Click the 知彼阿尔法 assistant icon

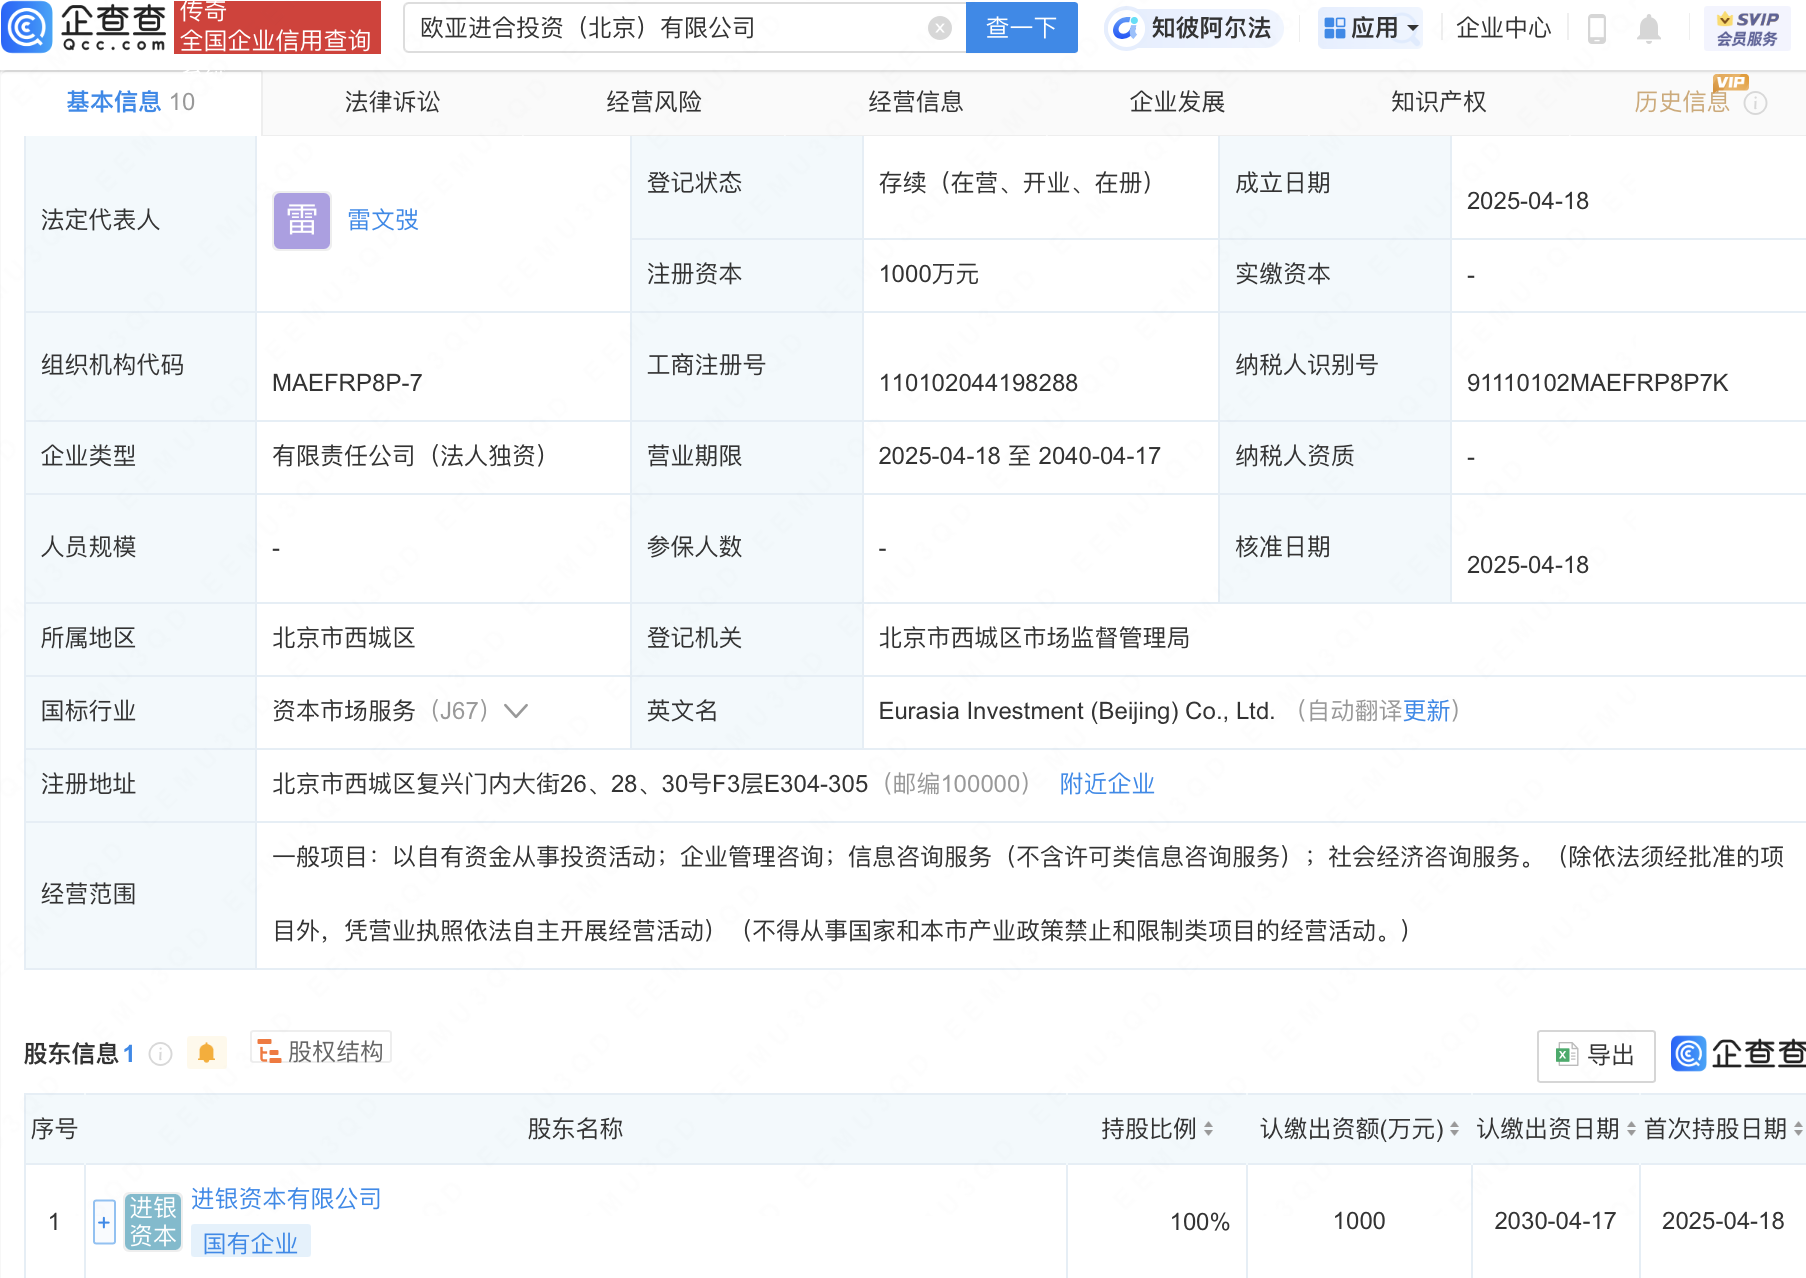pos(1124,28)
